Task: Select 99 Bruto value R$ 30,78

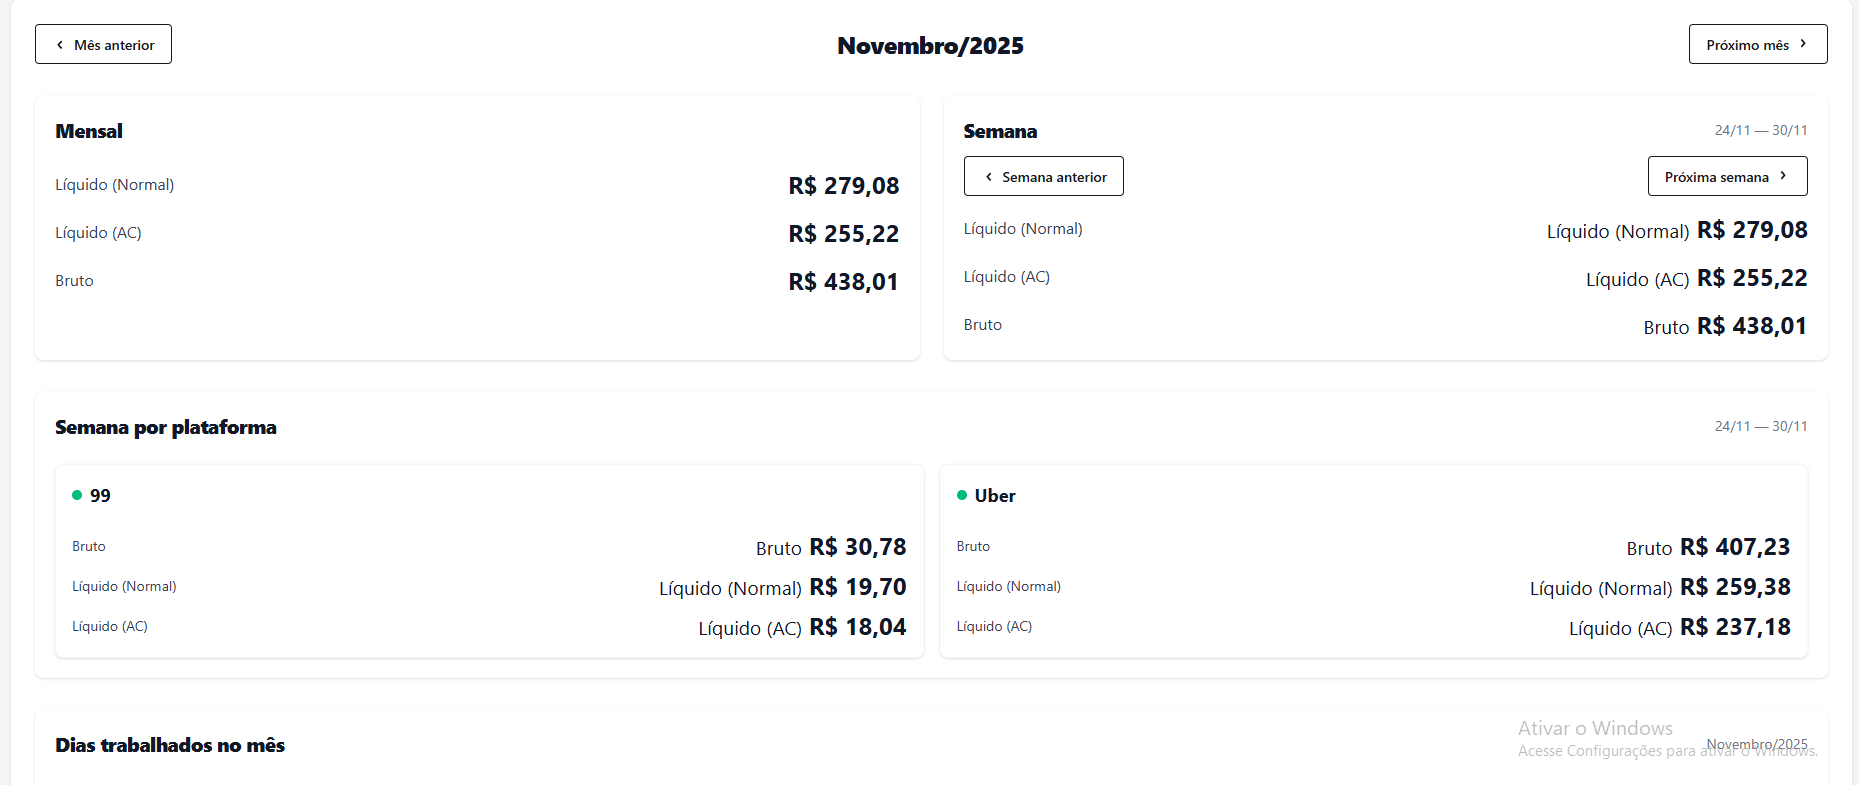Action: click(857, 547)
